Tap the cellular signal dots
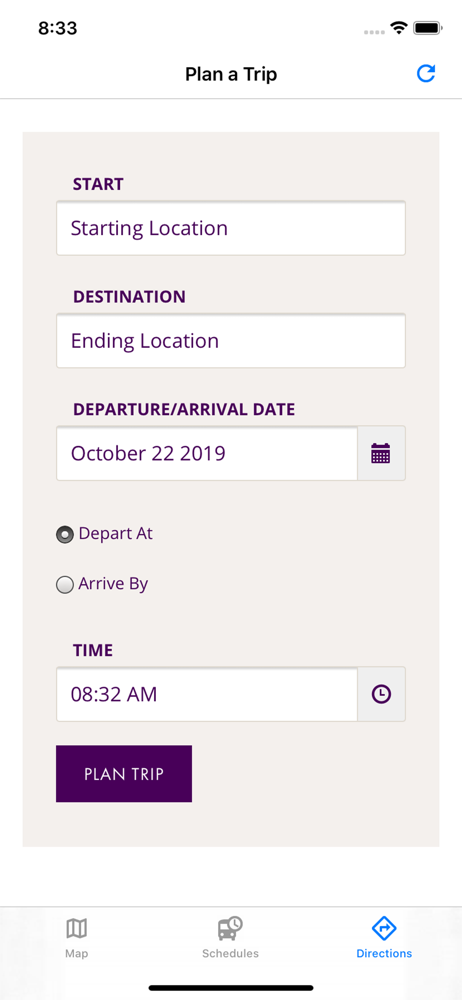The width and height of the screenshot is (462, 1000). click(x=375, y=31)
